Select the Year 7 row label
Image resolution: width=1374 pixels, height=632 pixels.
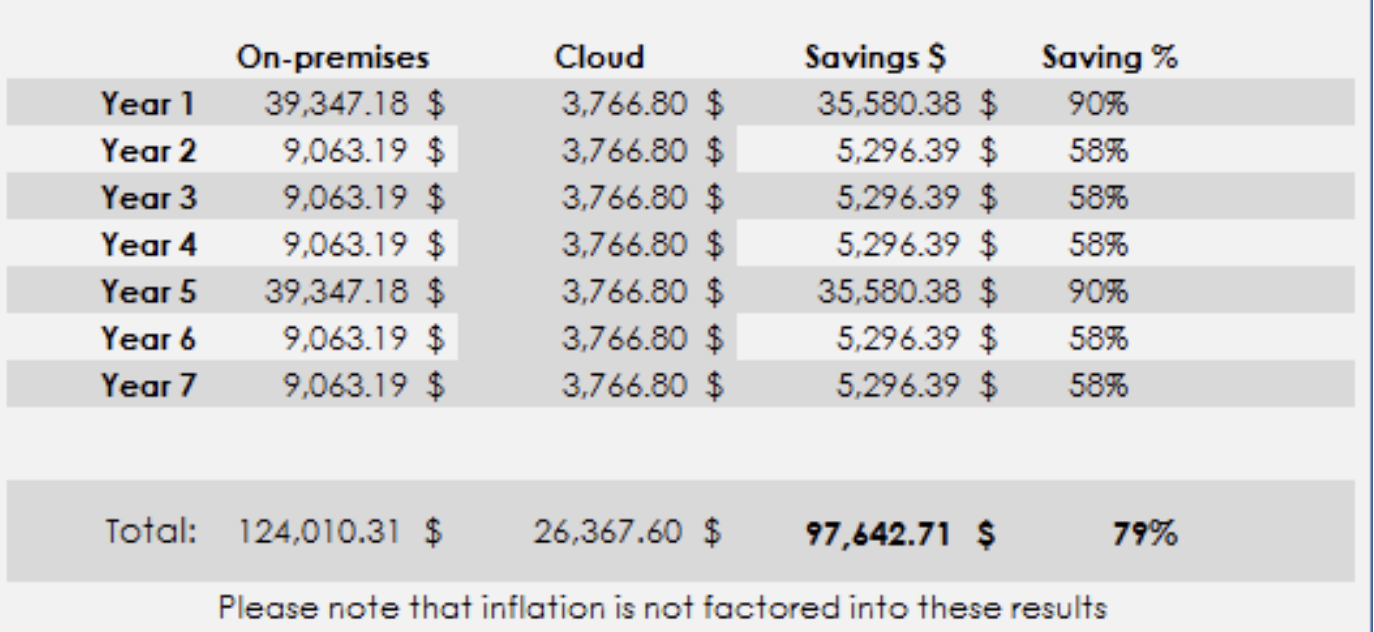point(149,385)
